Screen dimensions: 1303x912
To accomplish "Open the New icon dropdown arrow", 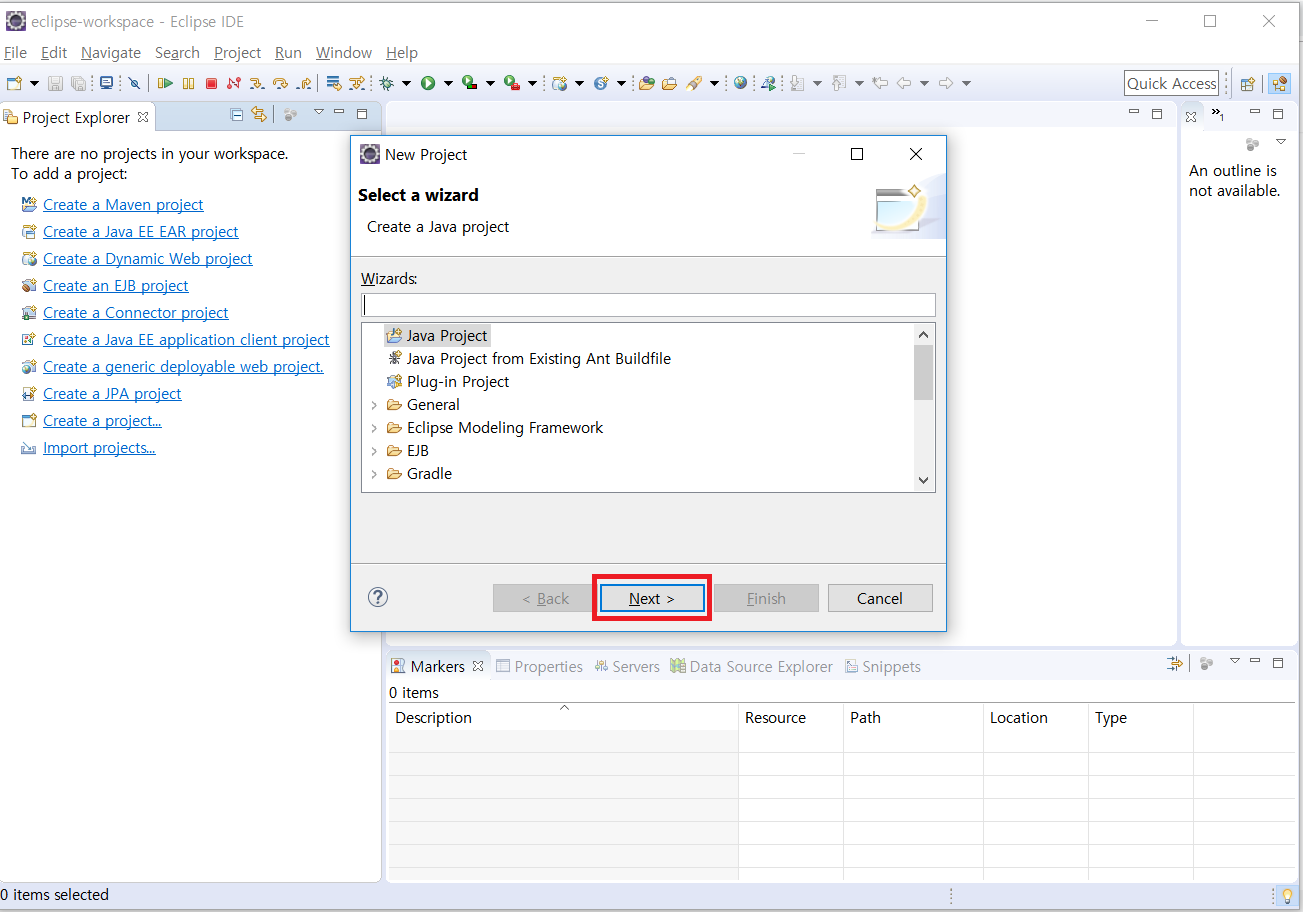I will point(34,83).
